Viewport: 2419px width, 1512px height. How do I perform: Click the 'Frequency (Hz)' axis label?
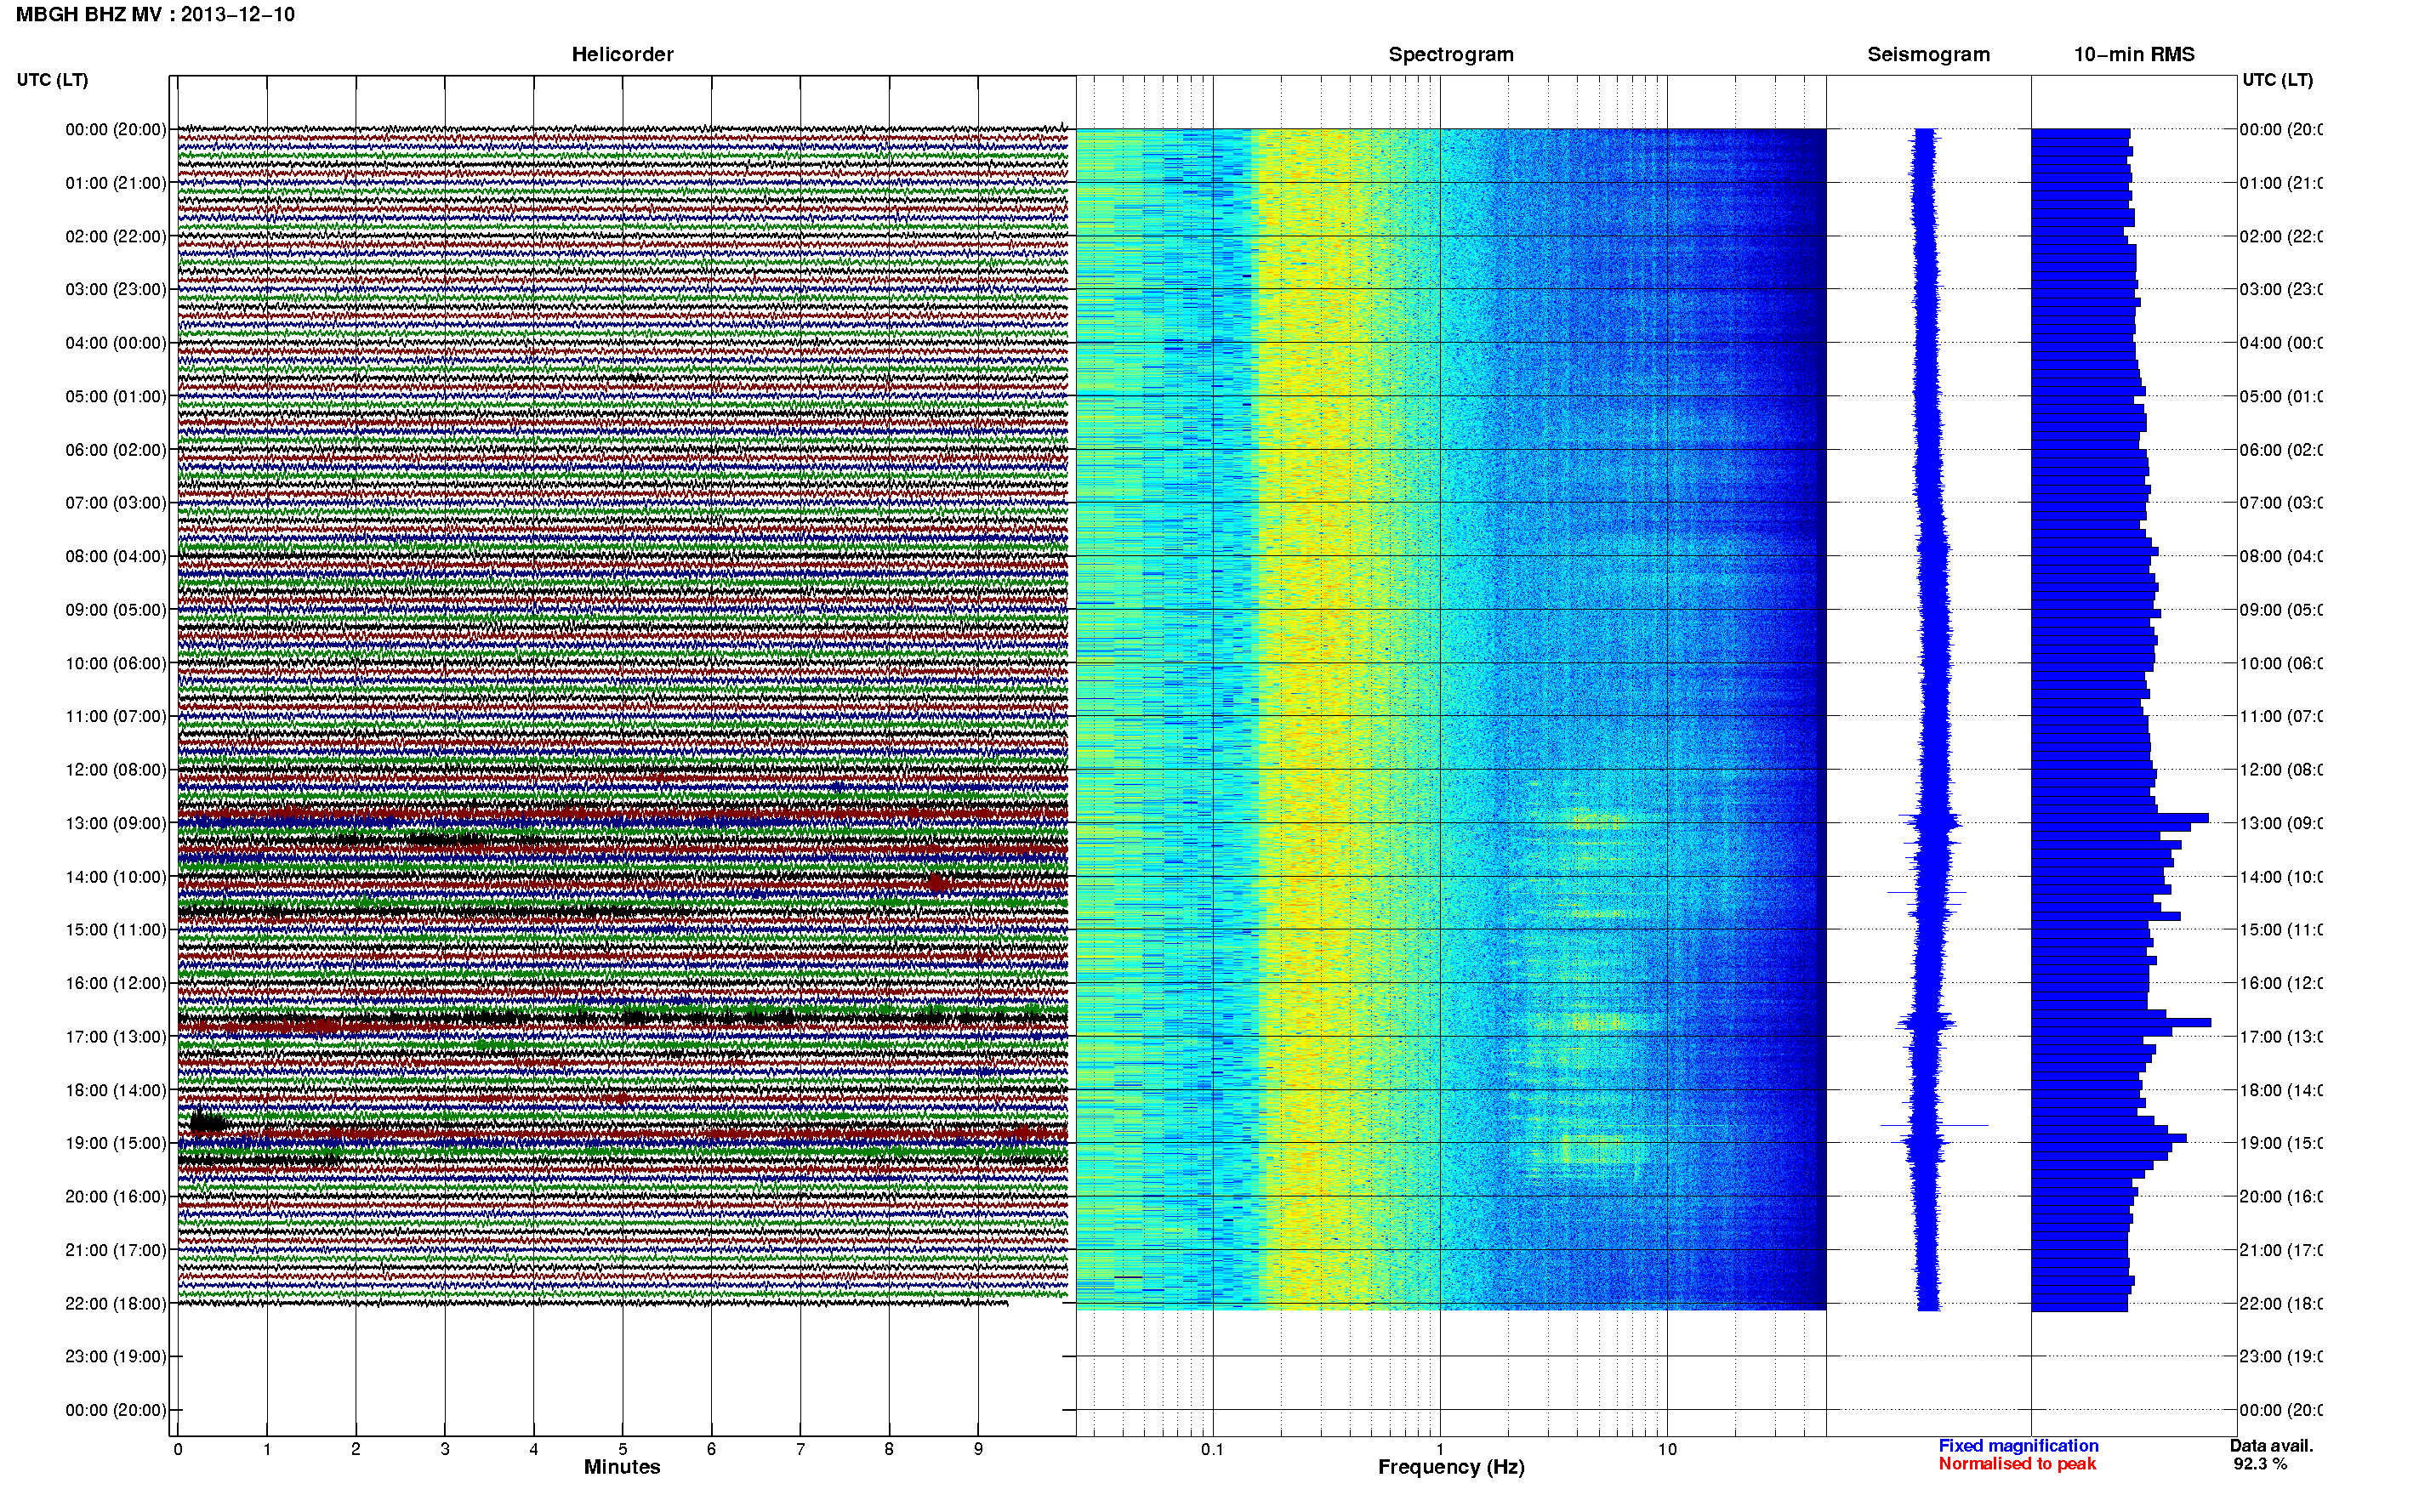tap(1451, 1467)
